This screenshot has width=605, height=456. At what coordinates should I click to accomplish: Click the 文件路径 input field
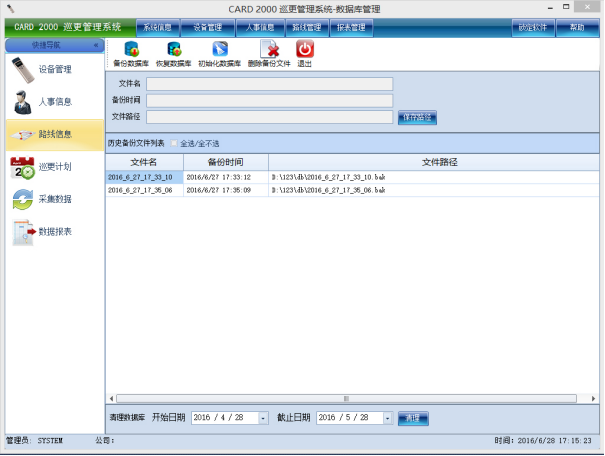click(269, 117)
